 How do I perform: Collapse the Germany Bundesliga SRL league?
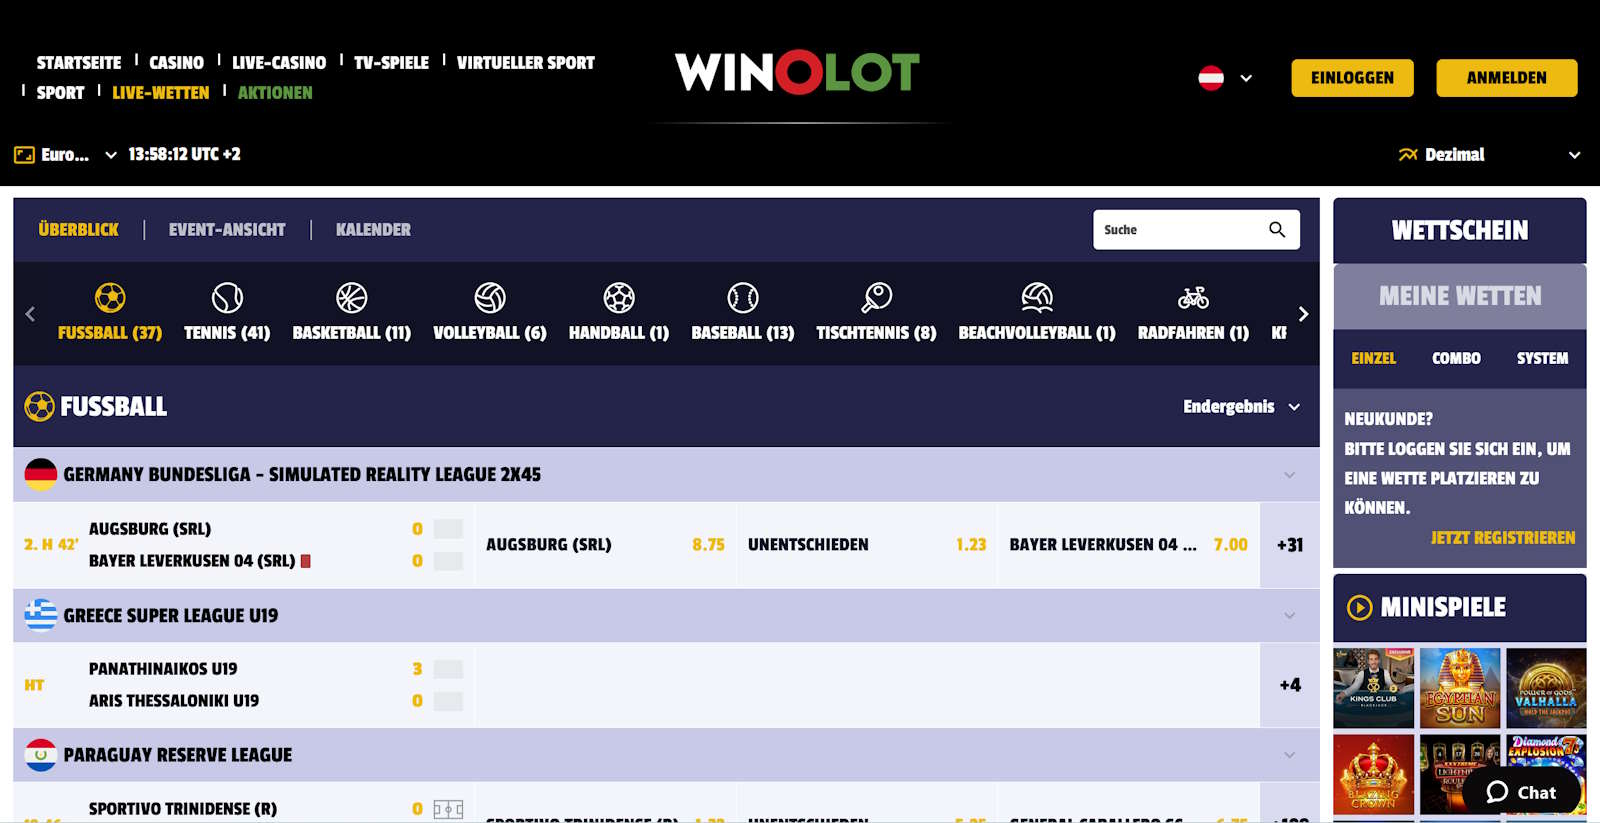click(x=1289, y=475)
